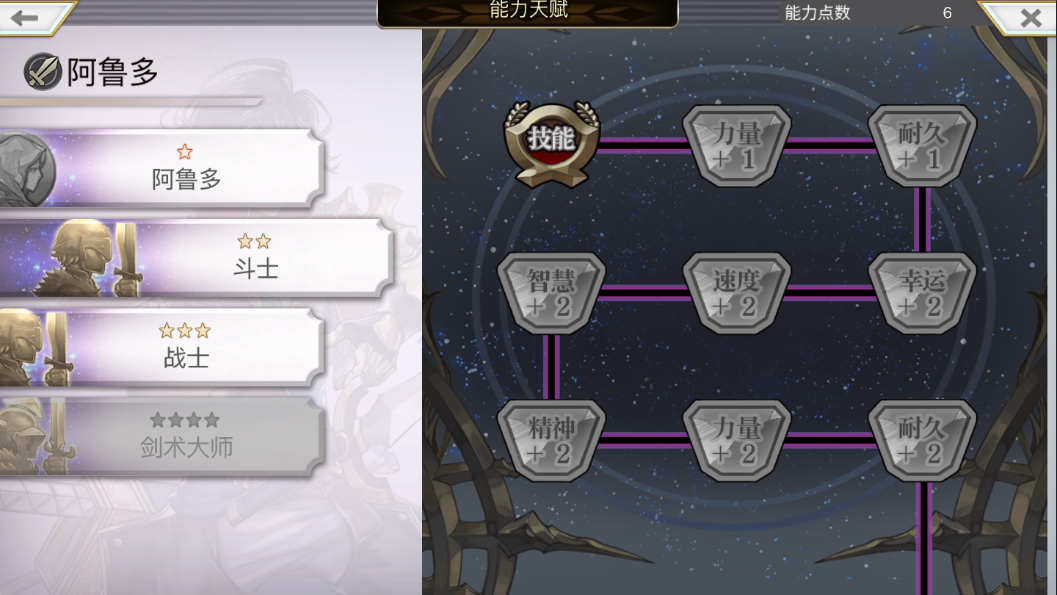Screen dimensions: 1057x595
Task: Open the locked four-star 剑术大师 class
Action: point(162,436)
